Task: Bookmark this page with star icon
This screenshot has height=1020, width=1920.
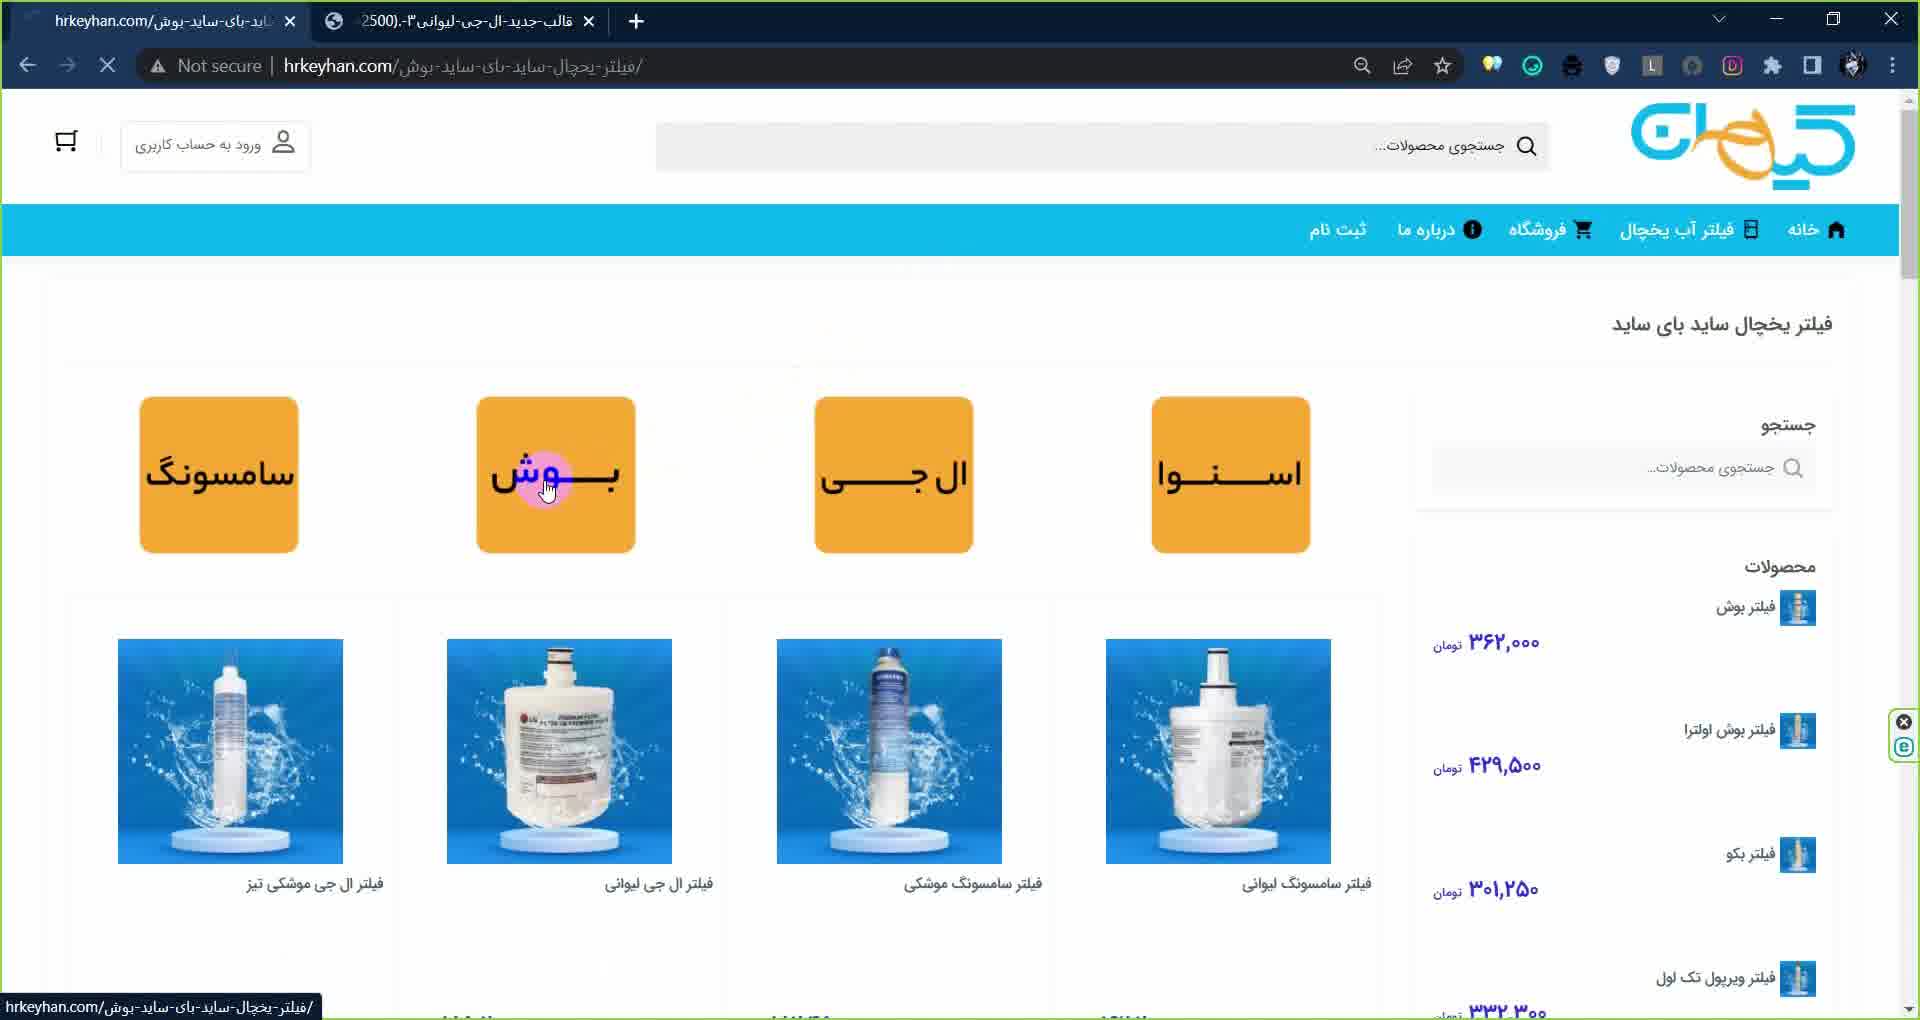Action: click(x=1442, y=66)
